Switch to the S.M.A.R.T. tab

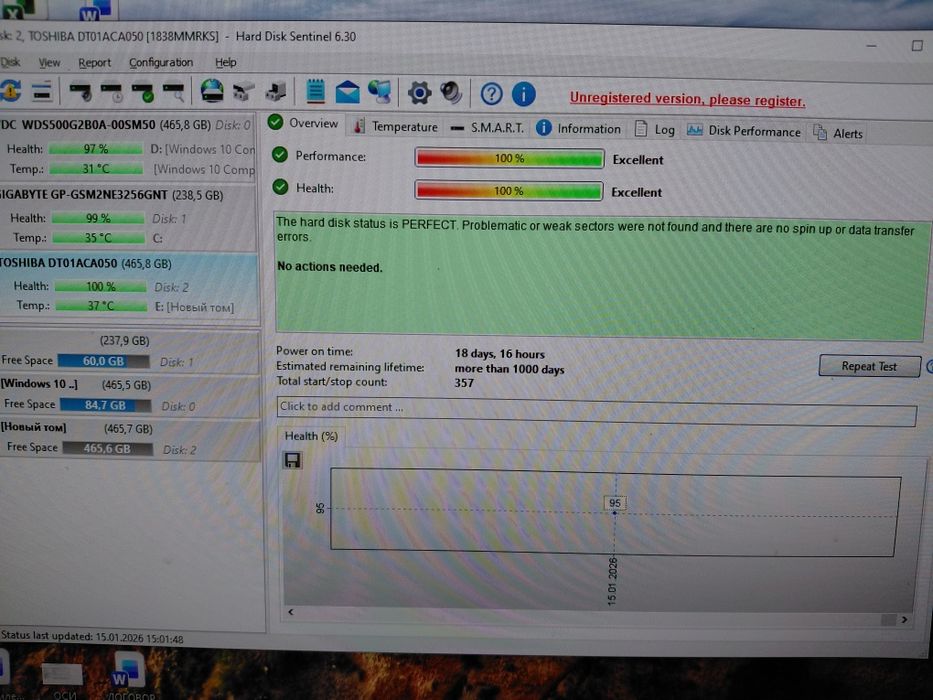point(487,128)
